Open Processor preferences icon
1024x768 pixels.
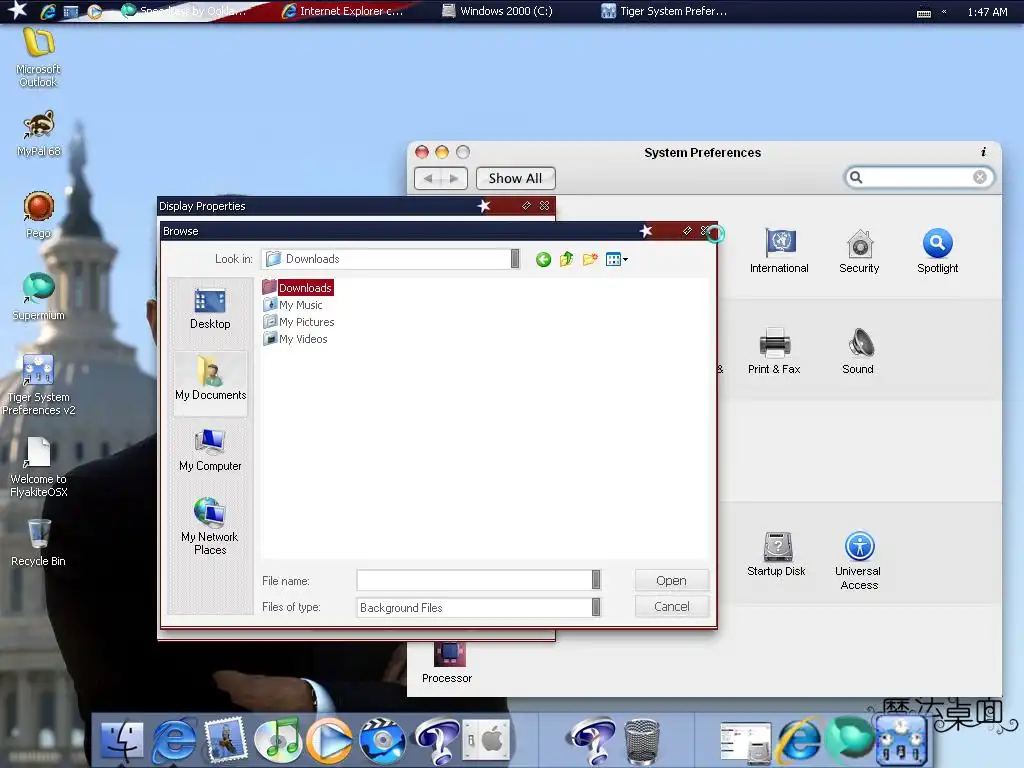click(447, 663)
